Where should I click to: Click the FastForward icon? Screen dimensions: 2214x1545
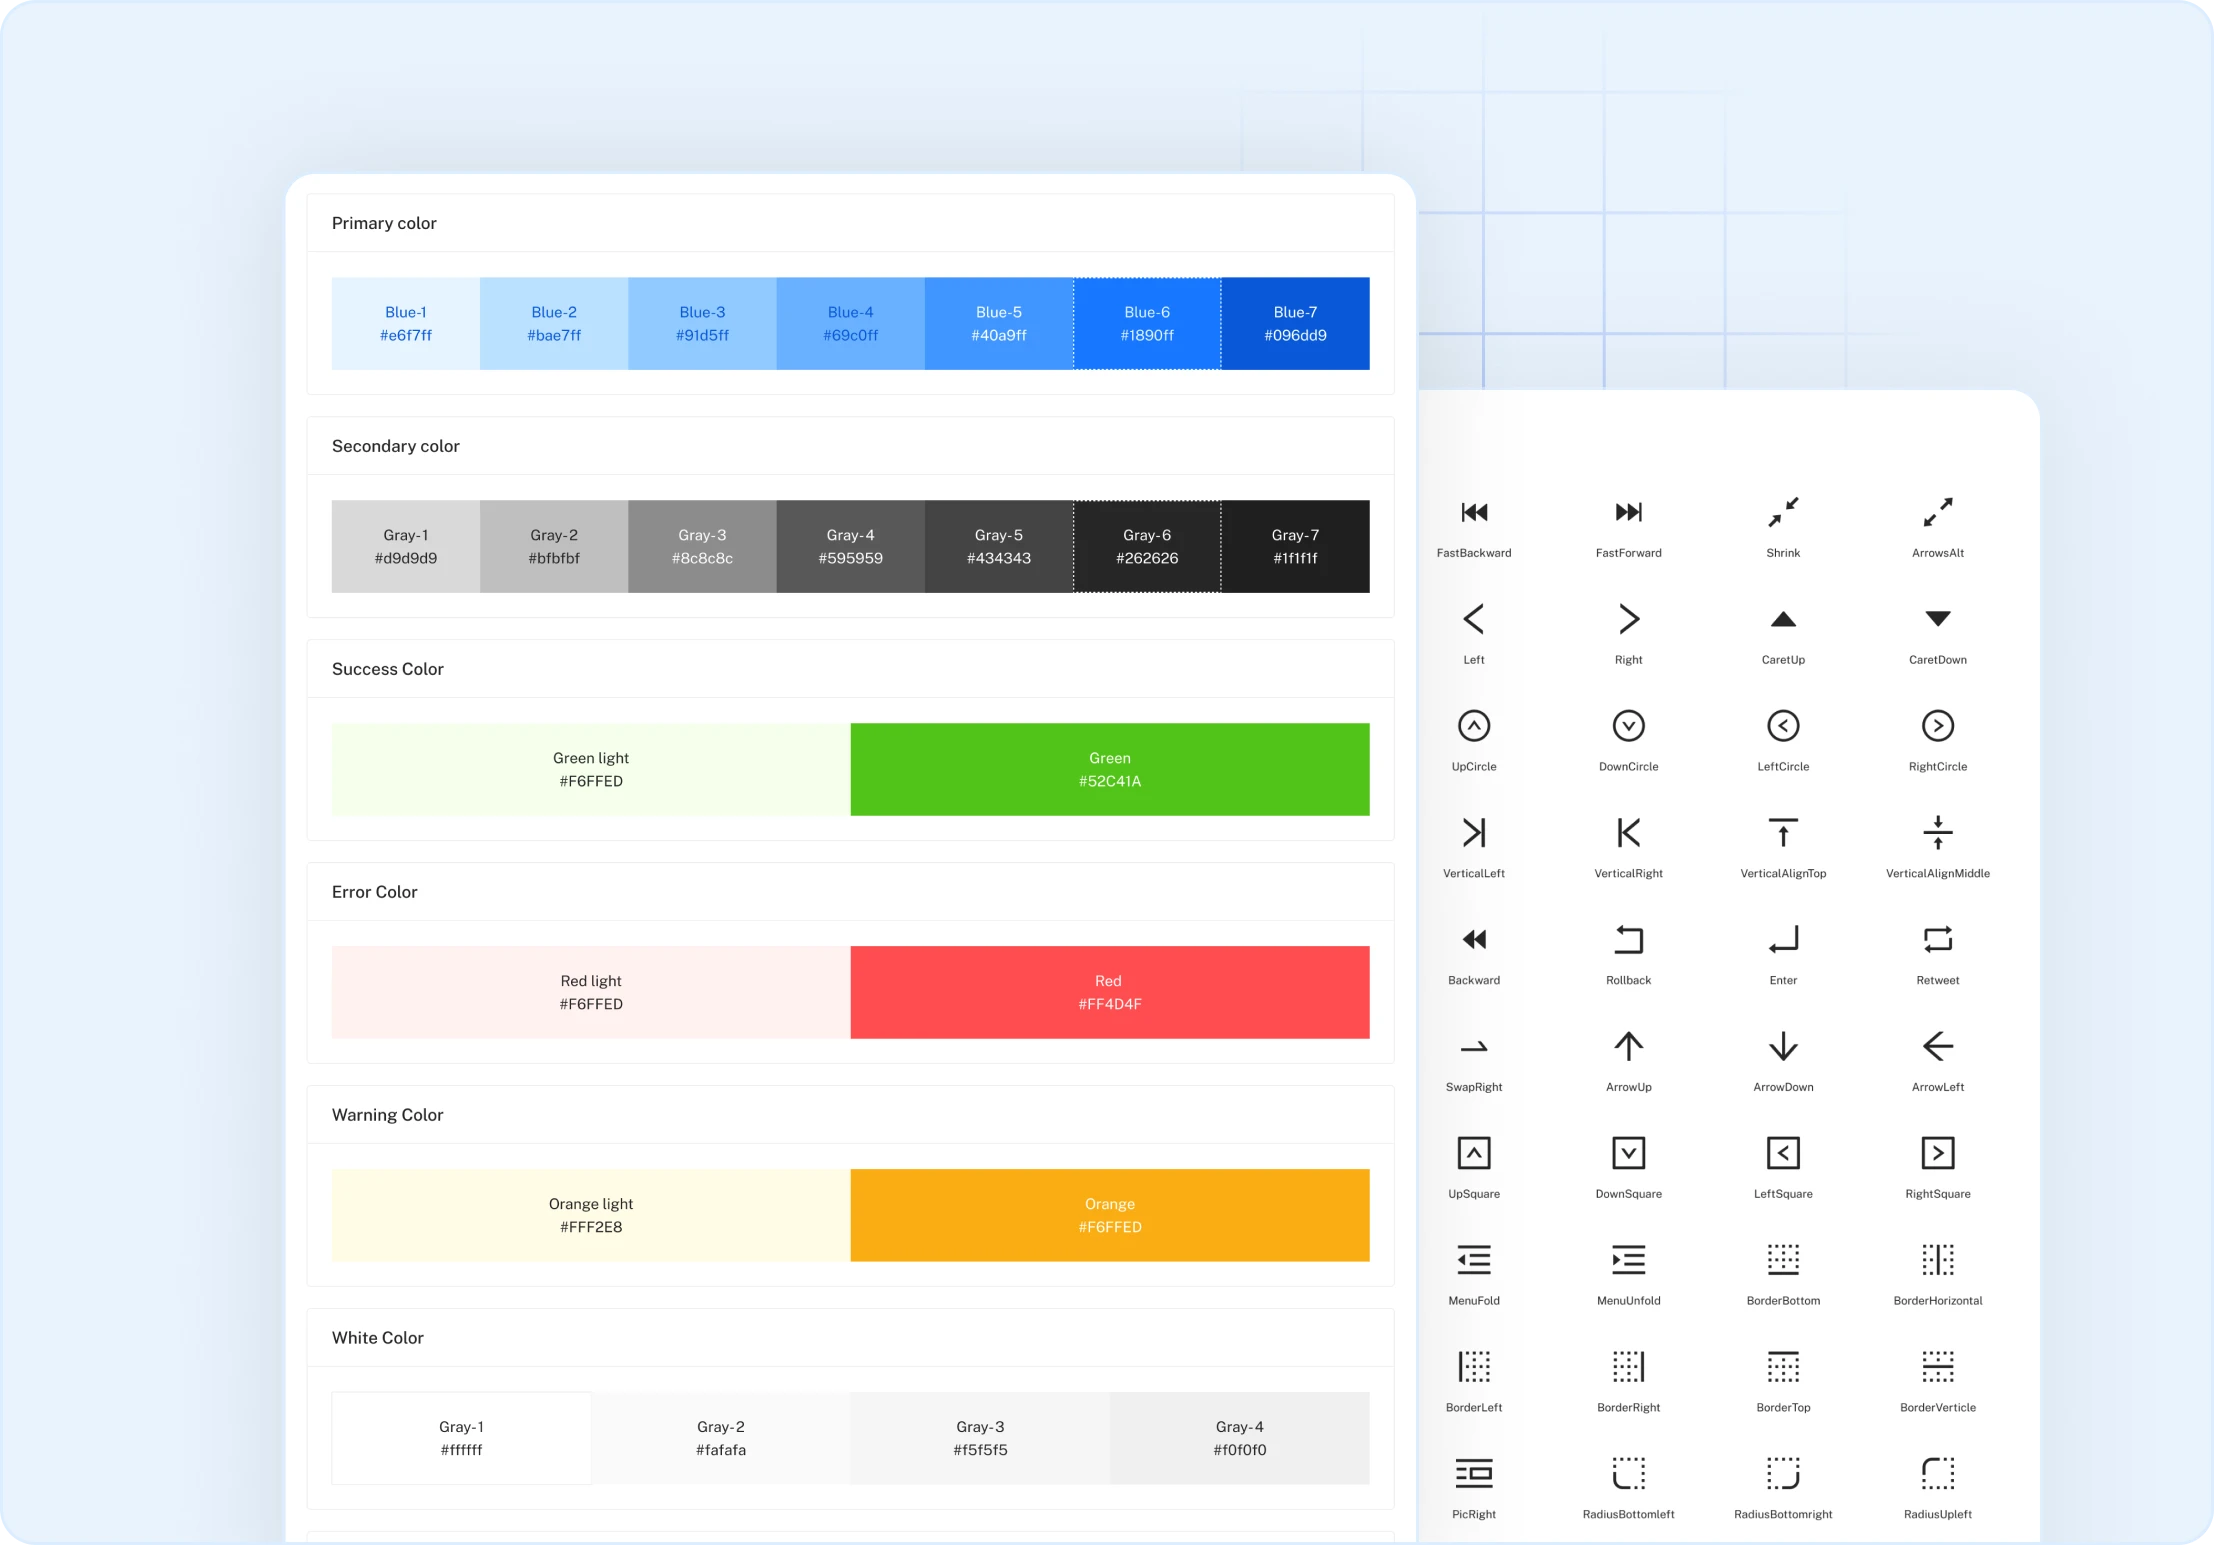(x=1628, y=513)
